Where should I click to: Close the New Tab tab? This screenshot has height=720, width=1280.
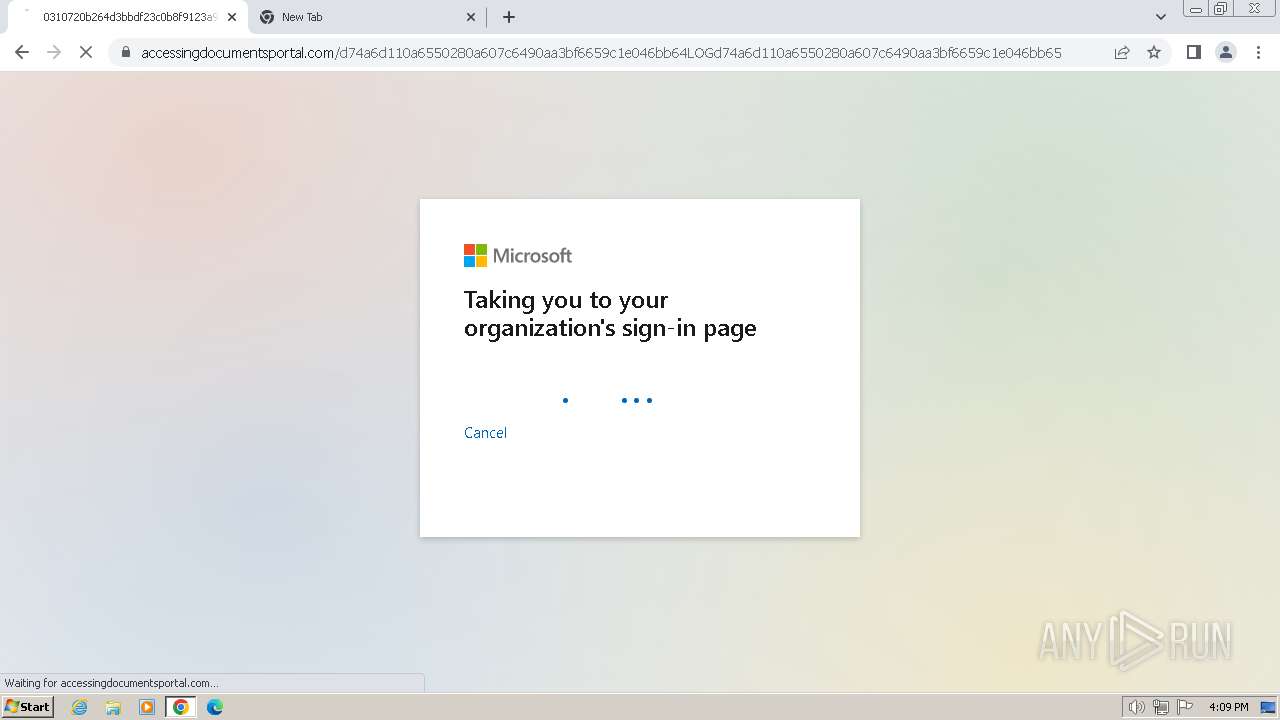(x=471, y=17)
